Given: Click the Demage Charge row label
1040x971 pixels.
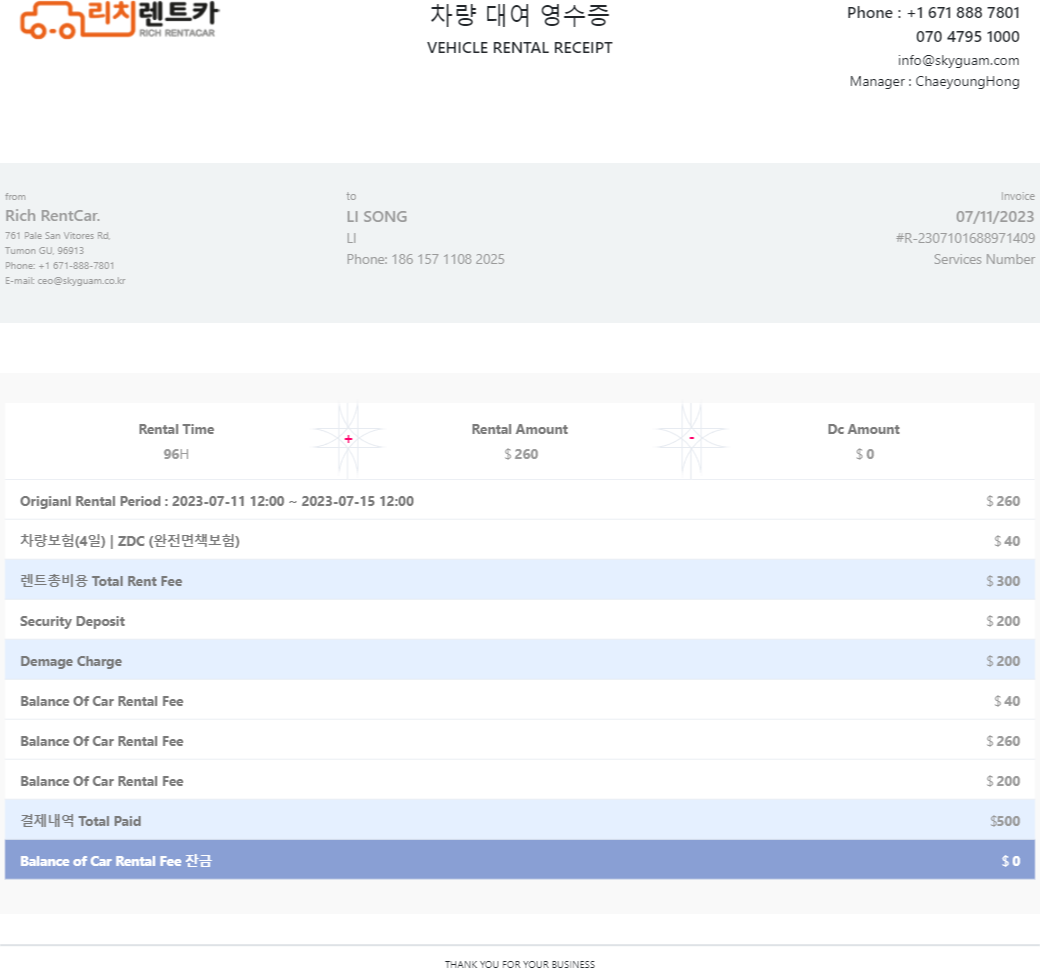Looking at the screenshot, I should click(x=71, y=661).
